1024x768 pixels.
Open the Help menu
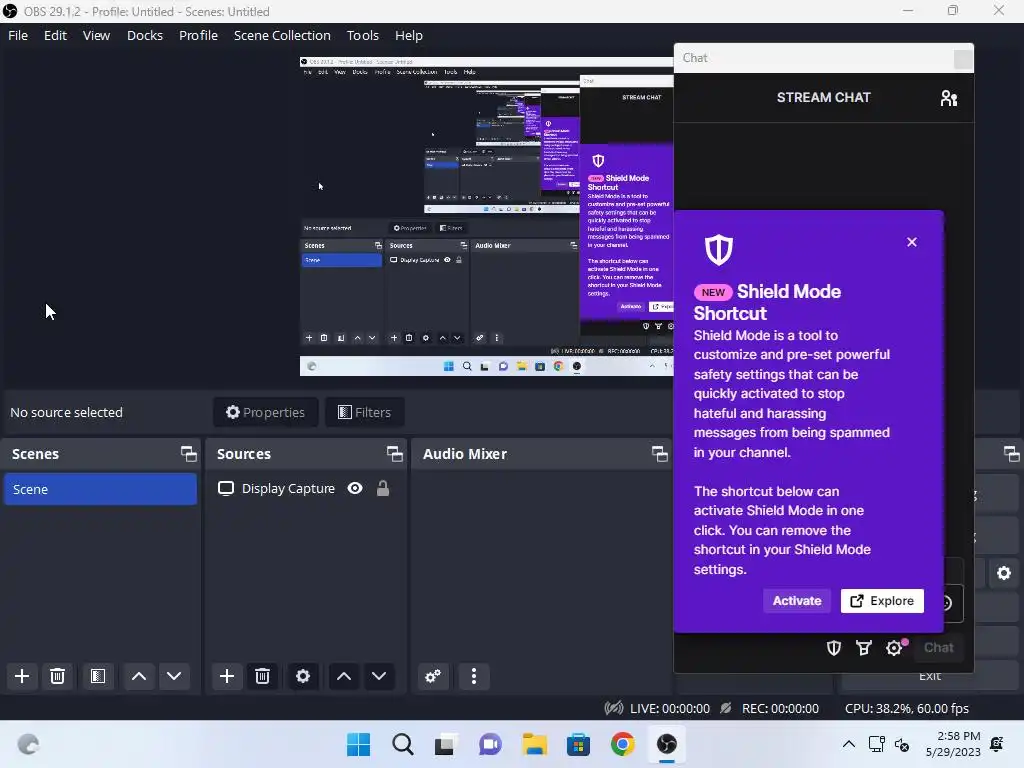pos(409,35)
